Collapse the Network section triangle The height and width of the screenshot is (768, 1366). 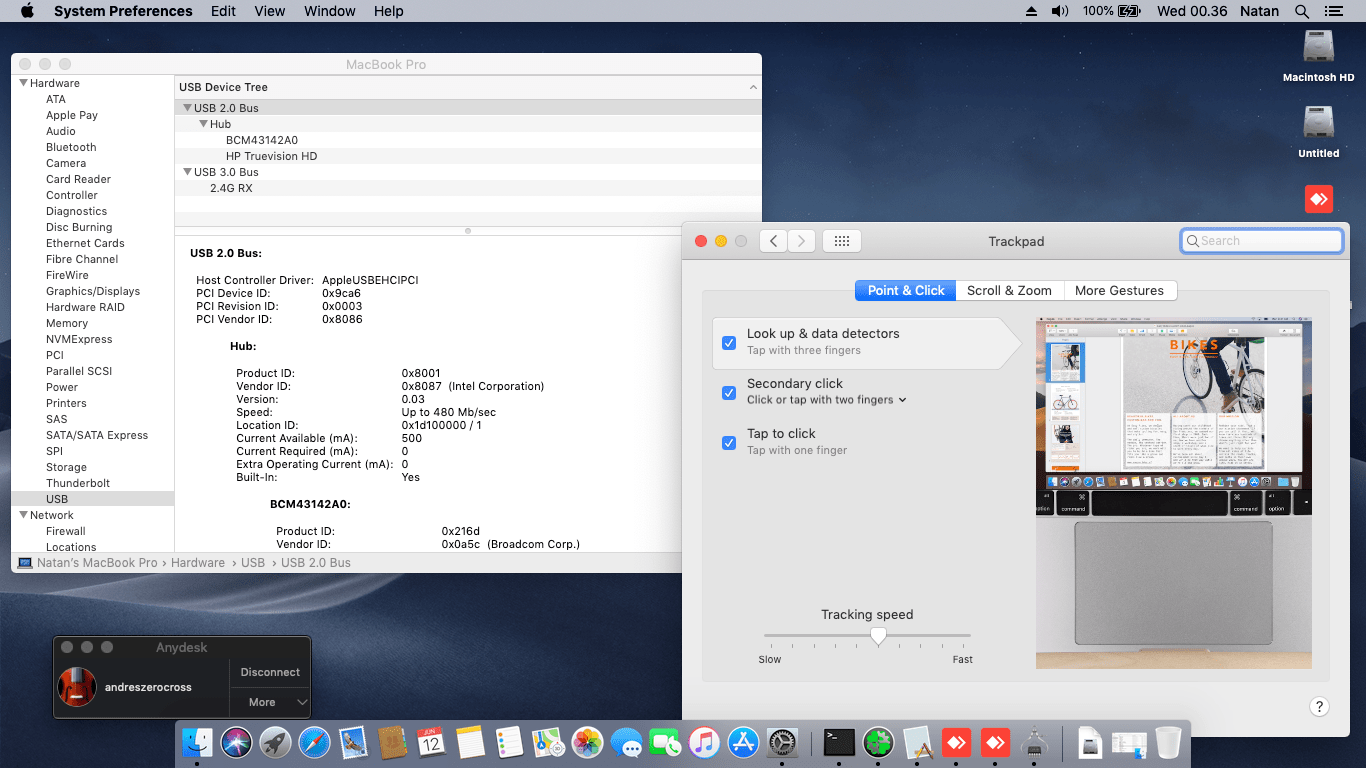(x=23, y=515)
